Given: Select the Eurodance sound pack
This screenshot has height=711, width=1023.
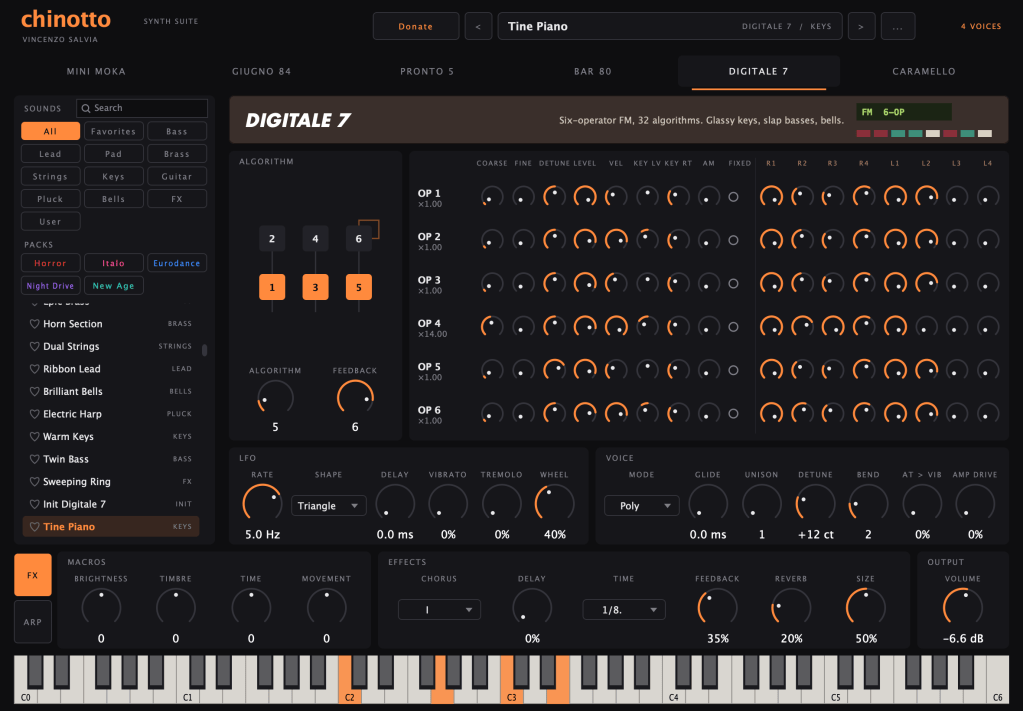Looking at the screenshot, I should (177, 263).
